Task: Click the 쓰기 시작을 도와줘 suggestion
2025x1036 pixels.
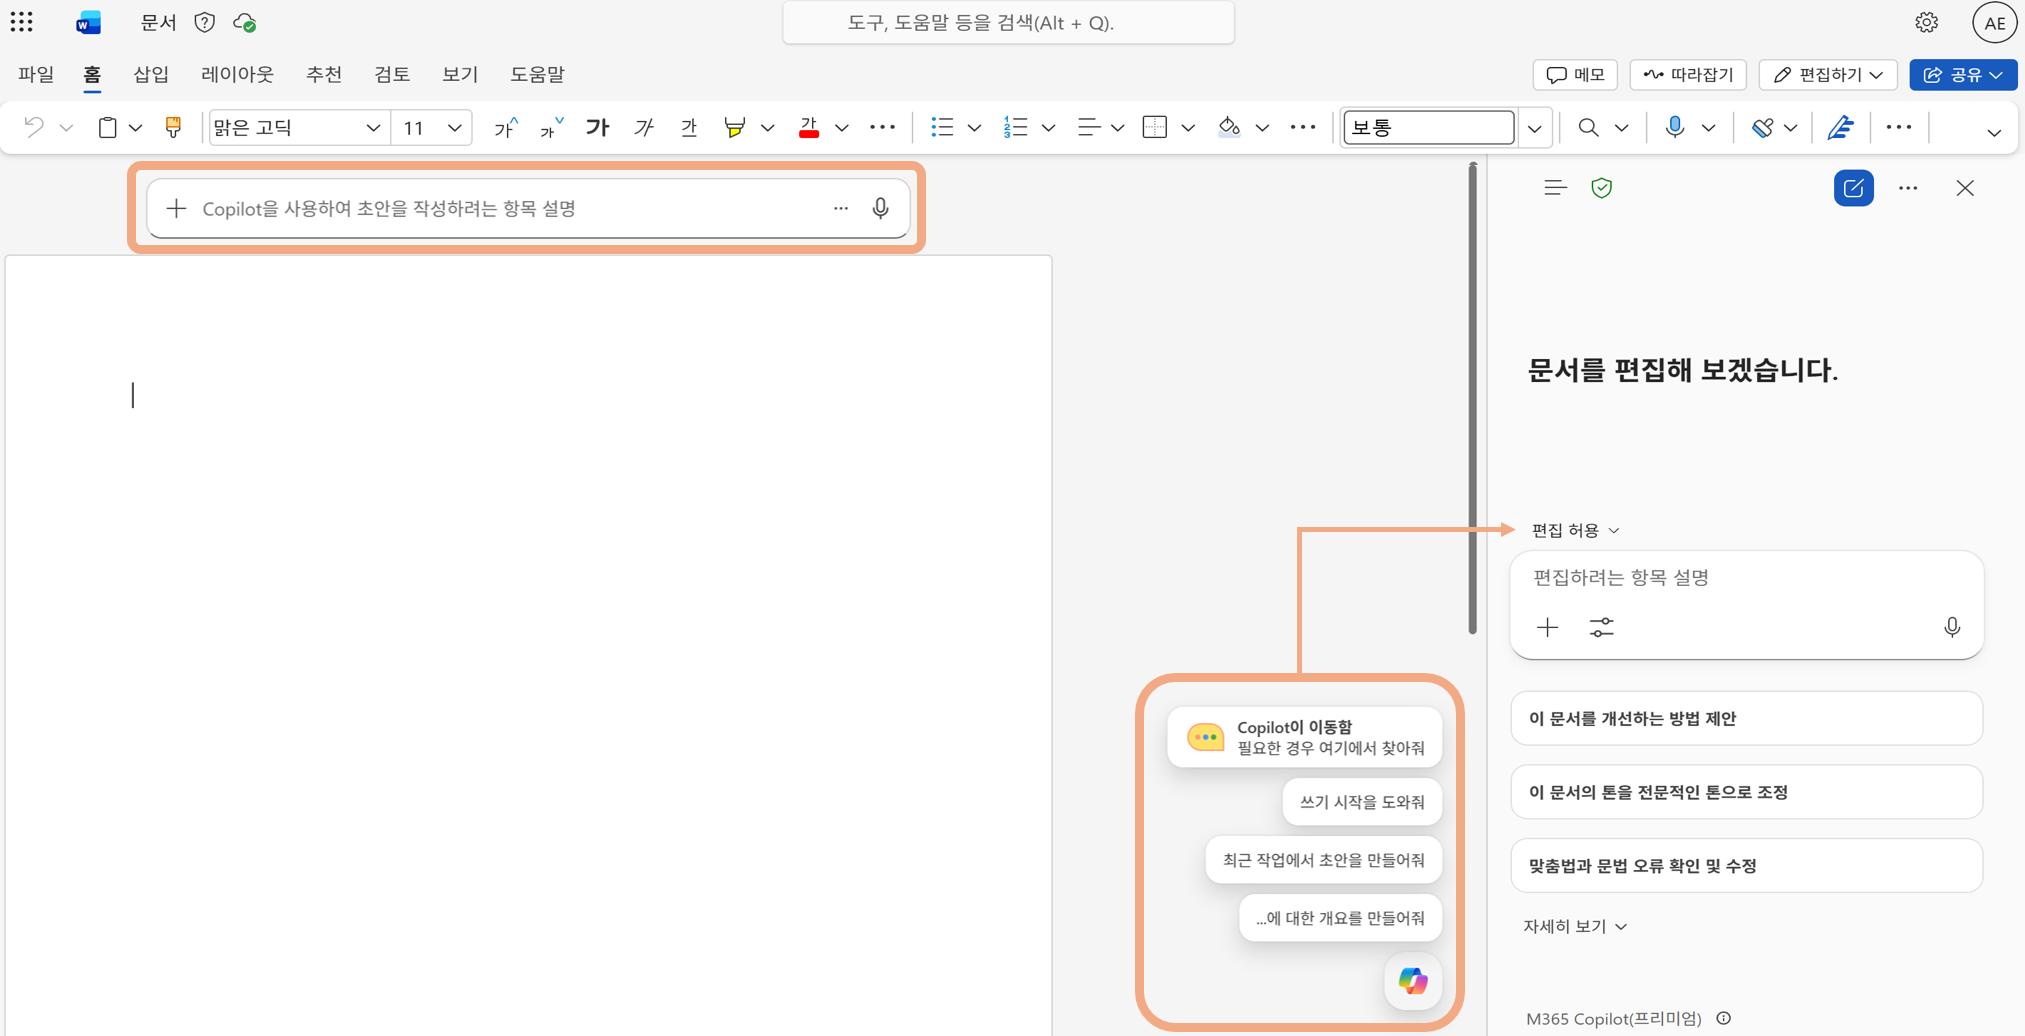Action: [1362, 802]
